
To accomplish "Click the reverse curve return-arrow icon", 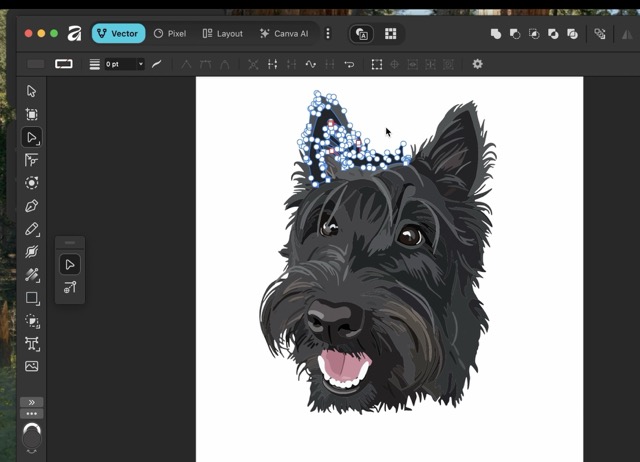I will [x=349, y=64].
